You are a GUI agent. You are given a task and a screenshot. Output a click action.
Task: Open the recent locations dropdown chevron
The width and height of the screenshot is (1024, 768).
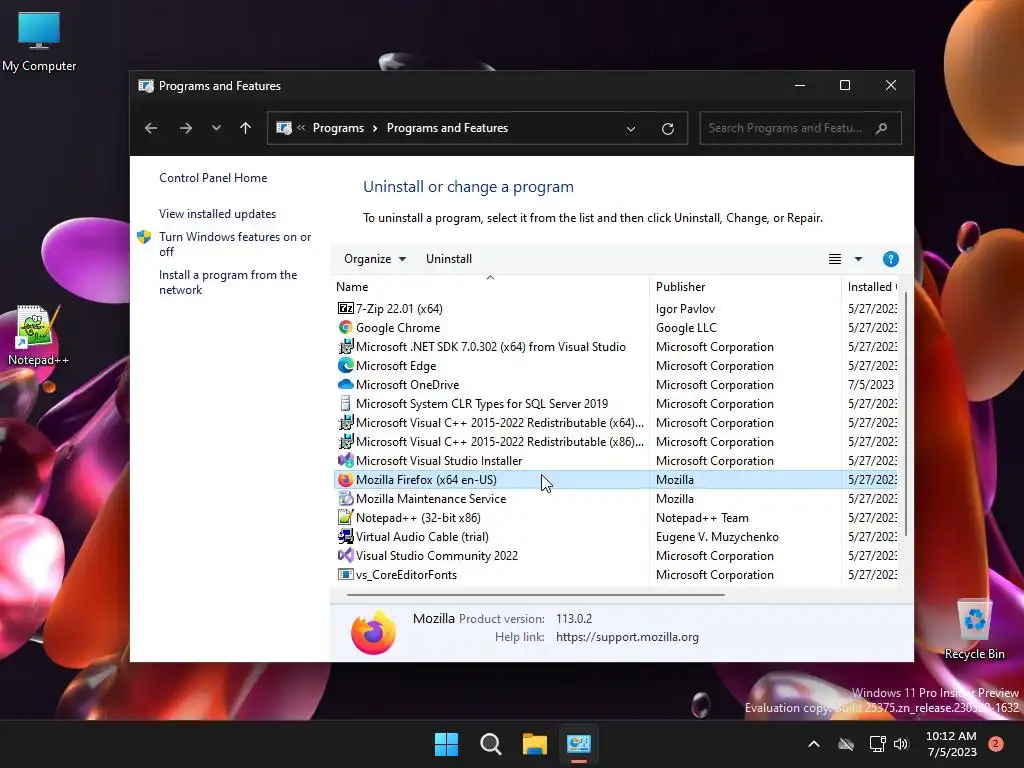click(216, 128)
